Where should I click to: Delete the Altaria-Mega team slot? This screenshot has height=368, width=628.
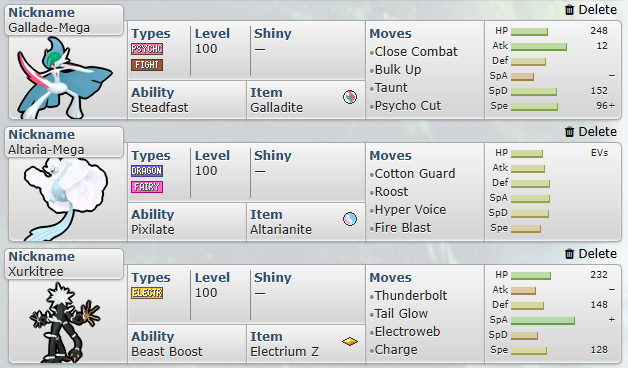pos(591,131)
